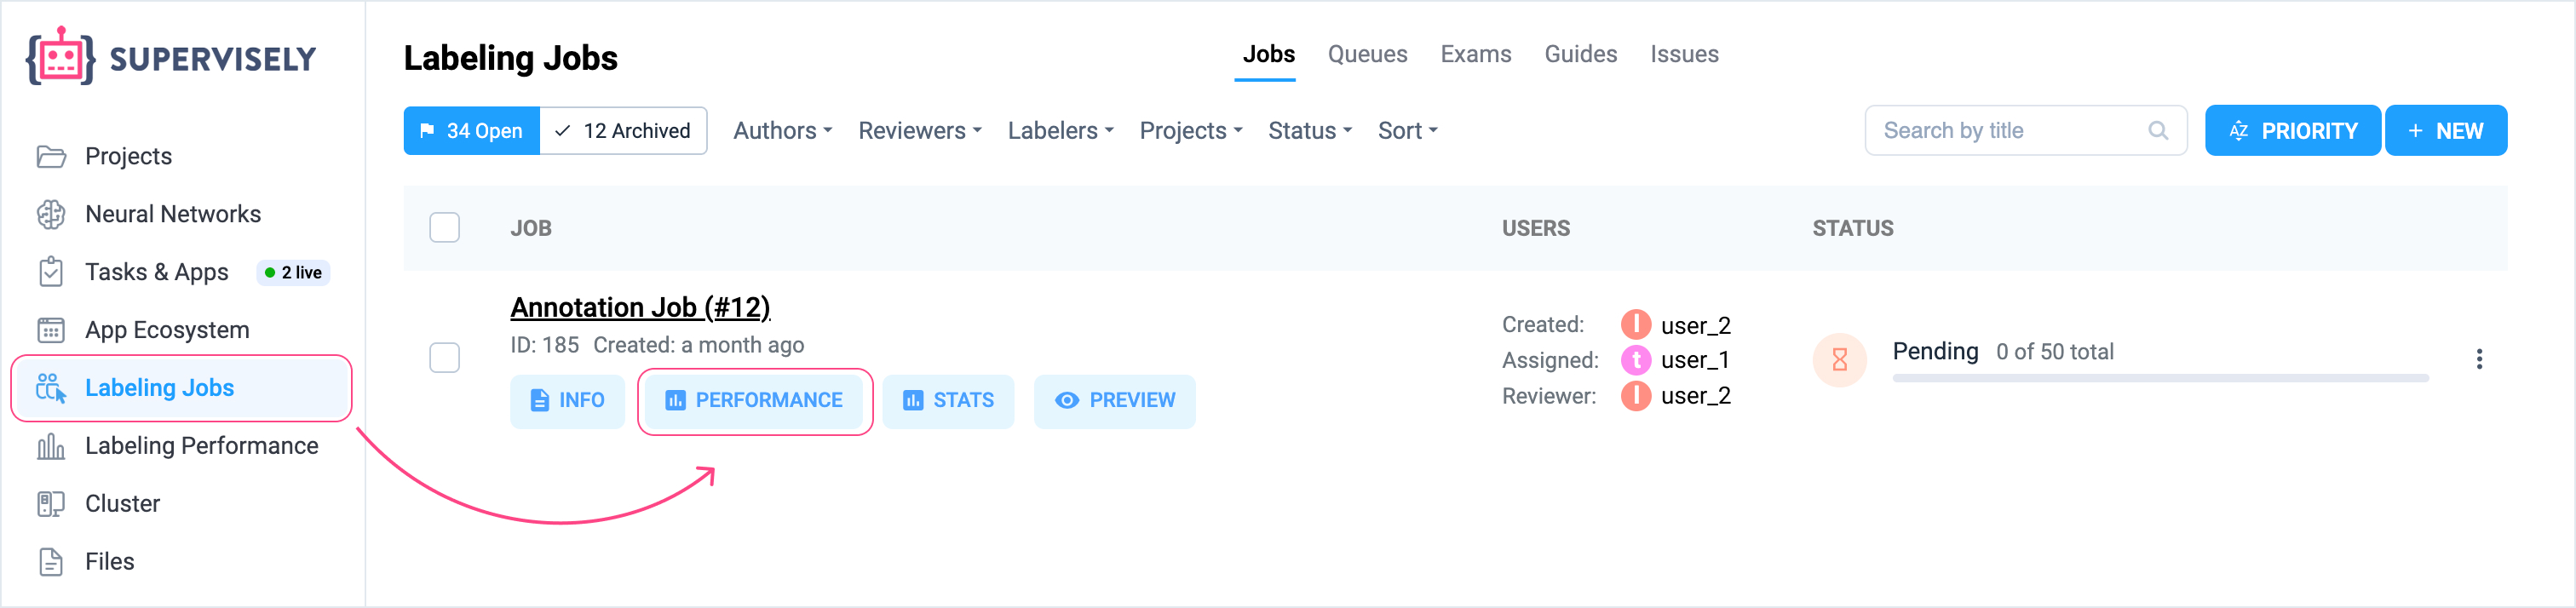Expand the Sort dropdown

[x=1407, y=131]
